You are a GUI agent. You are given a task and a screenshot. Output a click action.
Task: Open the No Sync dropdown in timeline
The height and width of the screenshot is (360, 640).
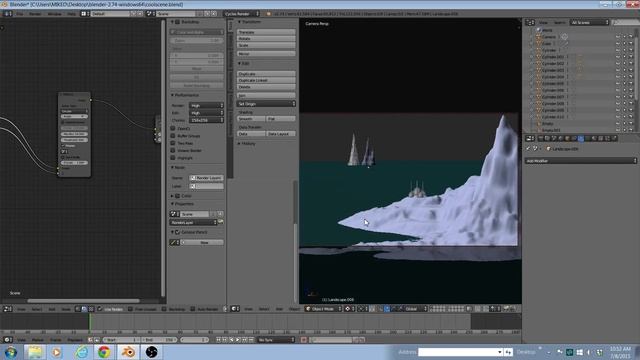276,340
